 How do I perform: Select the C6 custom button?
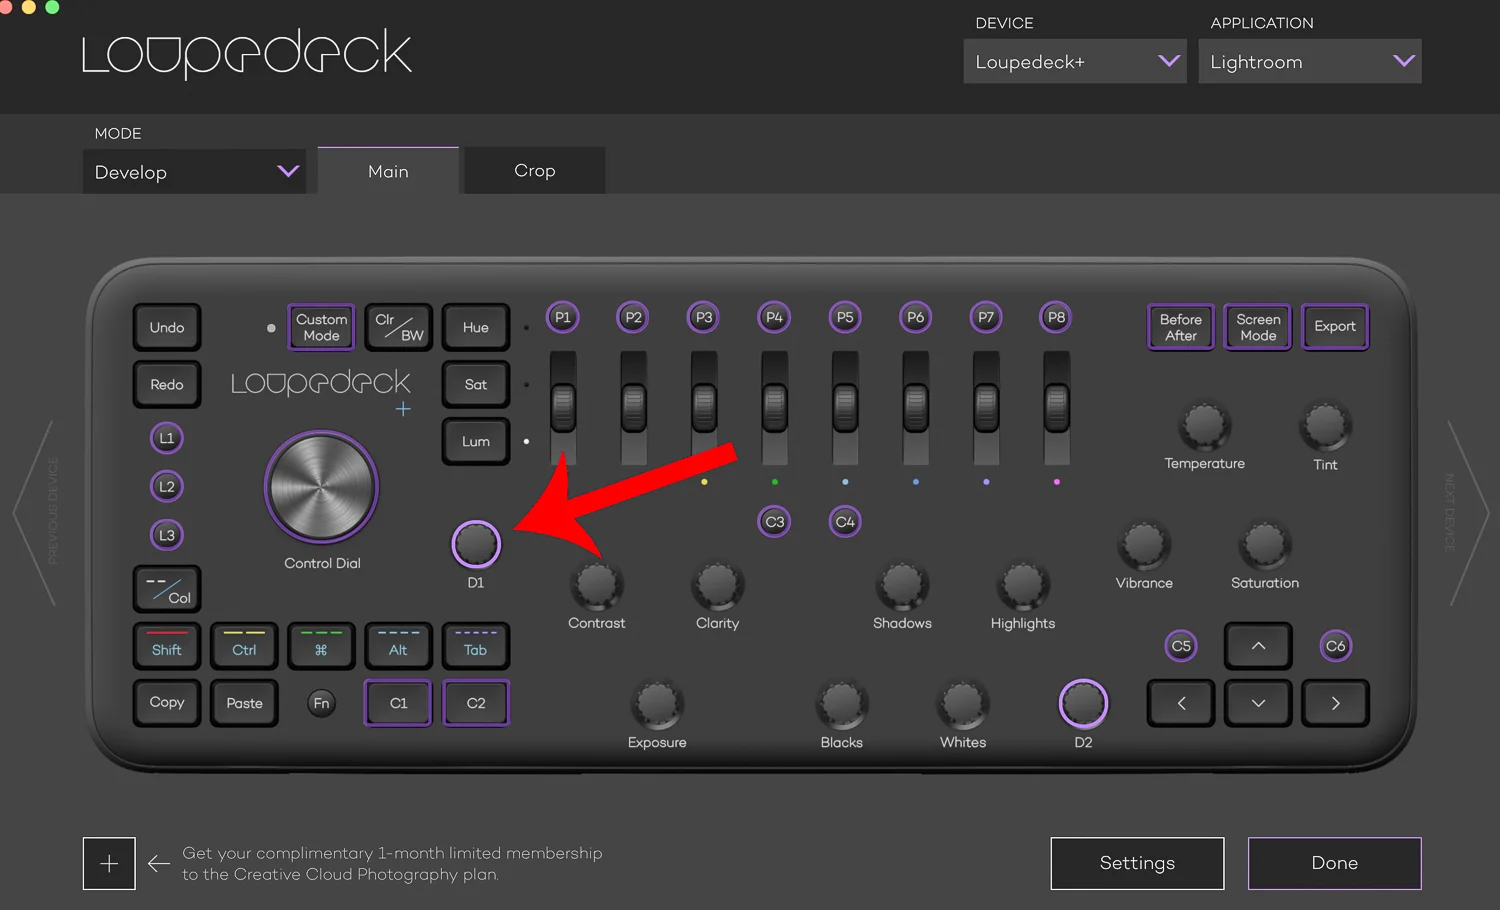tap(1335, 646)
